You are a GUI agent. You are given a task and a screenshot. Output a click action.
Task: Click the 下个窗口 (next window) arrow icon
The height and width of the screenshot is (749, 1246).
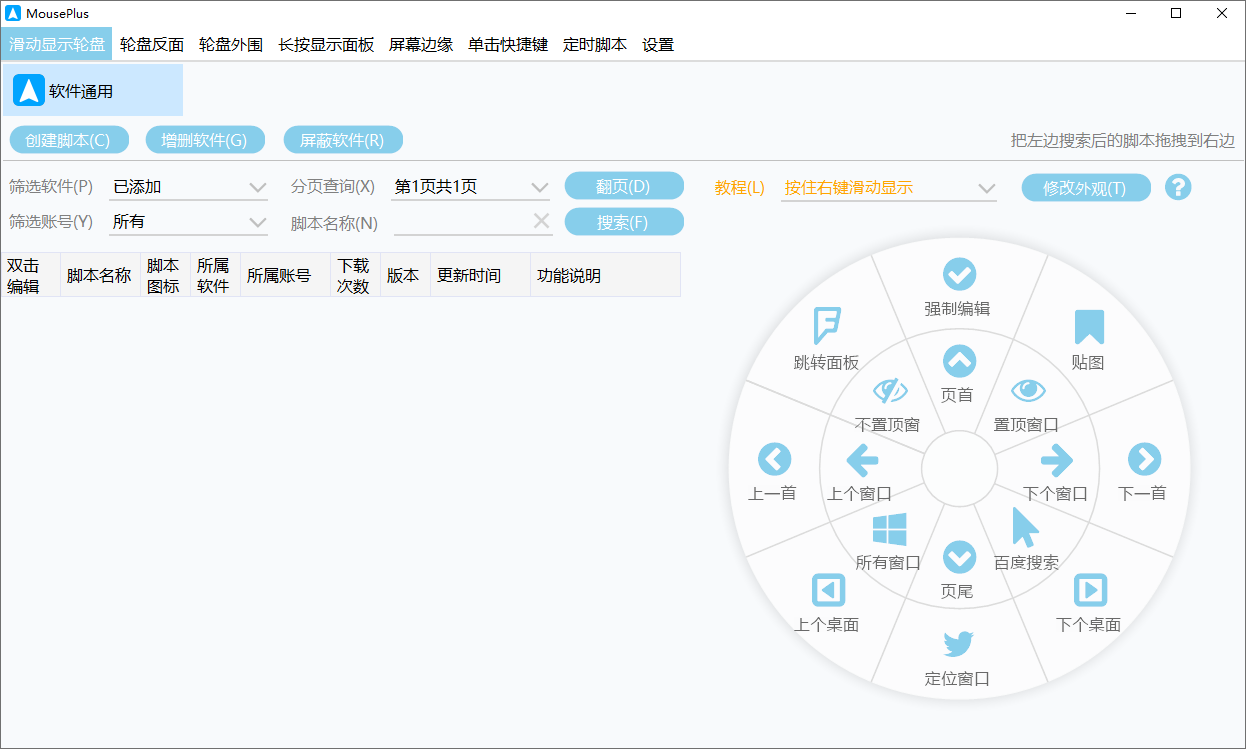(1057, 459)
